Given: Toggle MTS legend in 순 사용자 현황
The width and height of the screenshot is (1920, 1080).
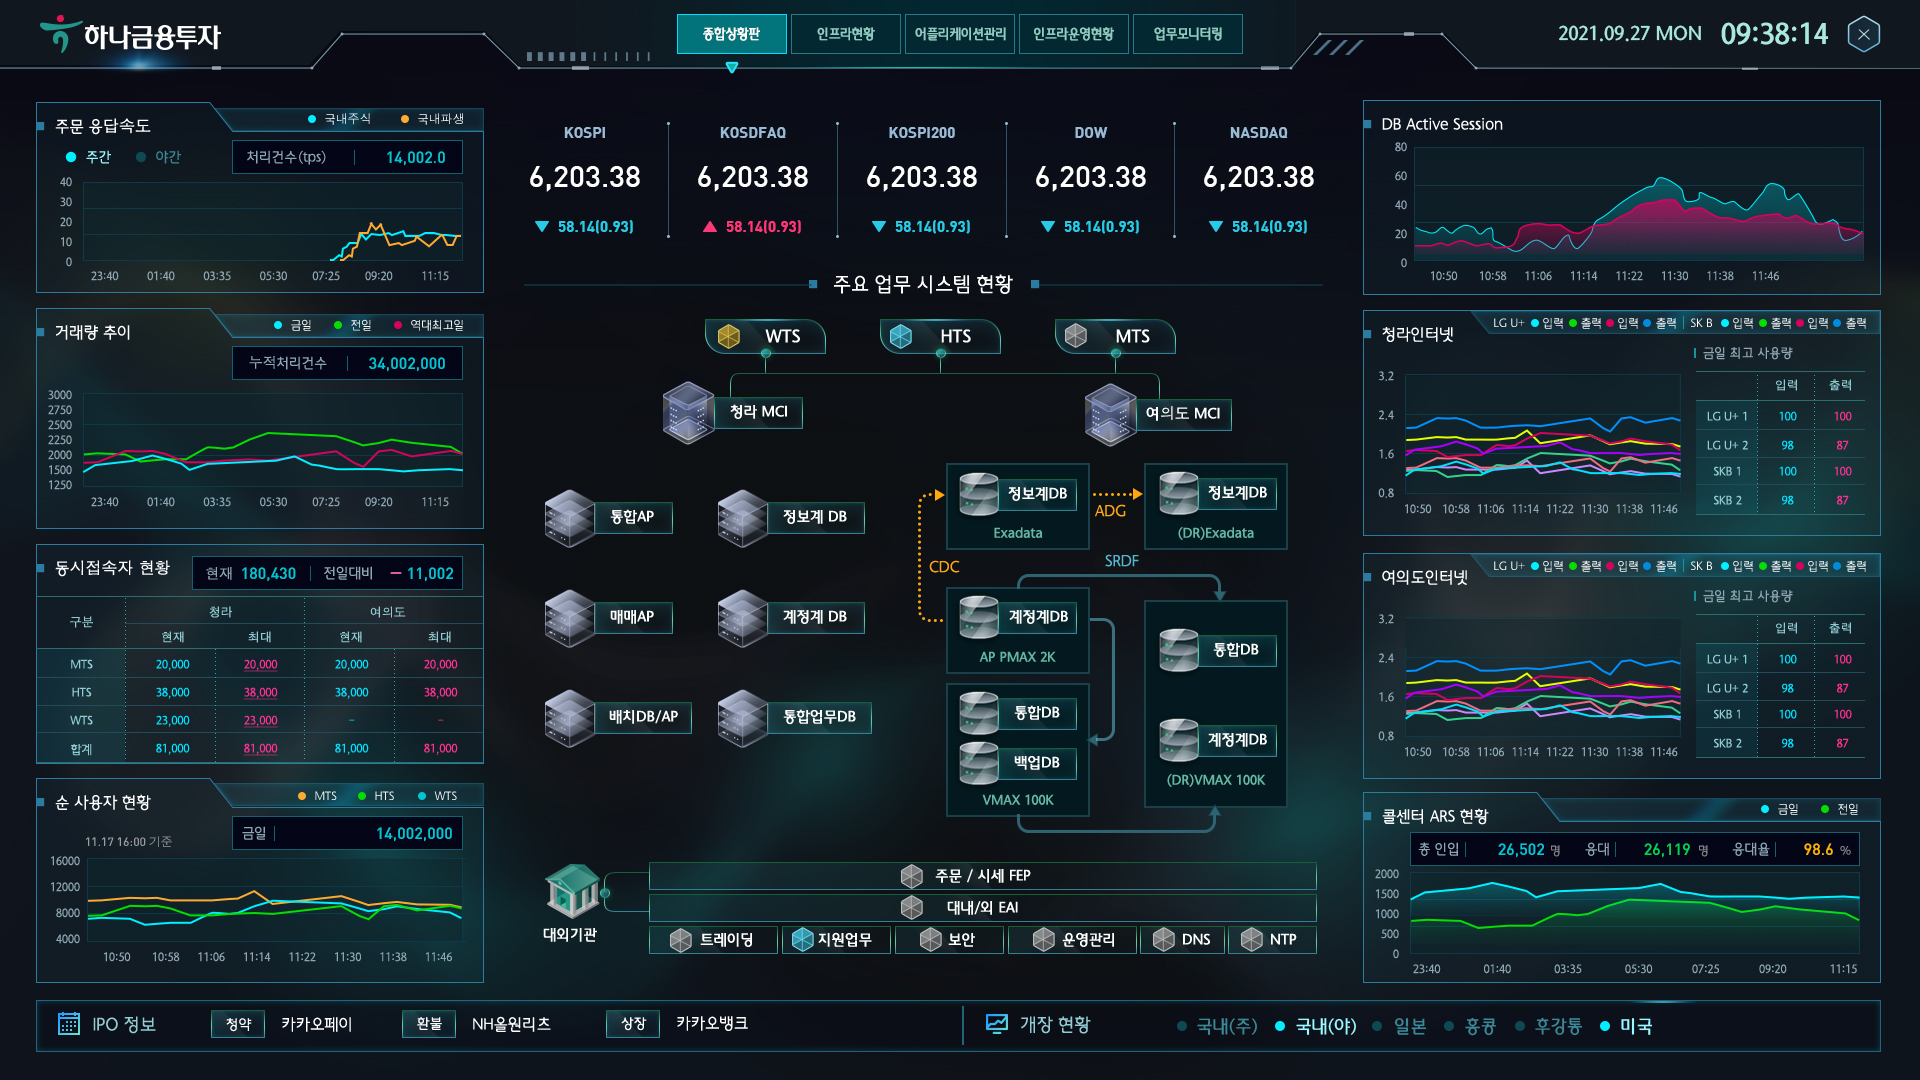Looking at the screenshot, I should pyautogui.click(x=317, y=796).
